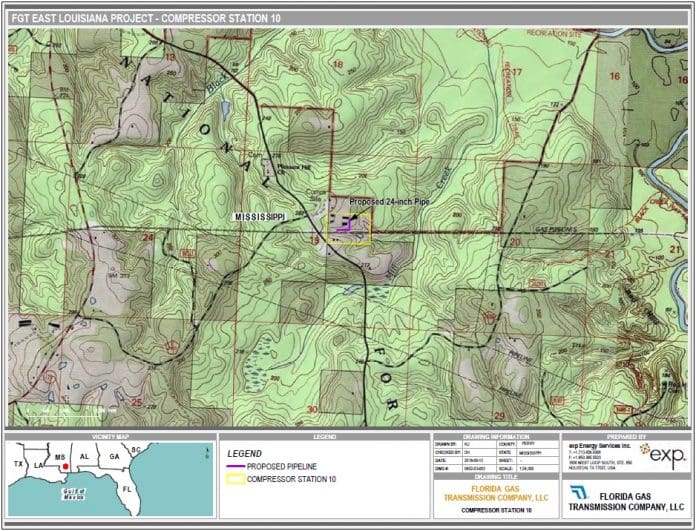Click the 'Proposed 24-inch Pipe' annotation

tap(389, 202)
